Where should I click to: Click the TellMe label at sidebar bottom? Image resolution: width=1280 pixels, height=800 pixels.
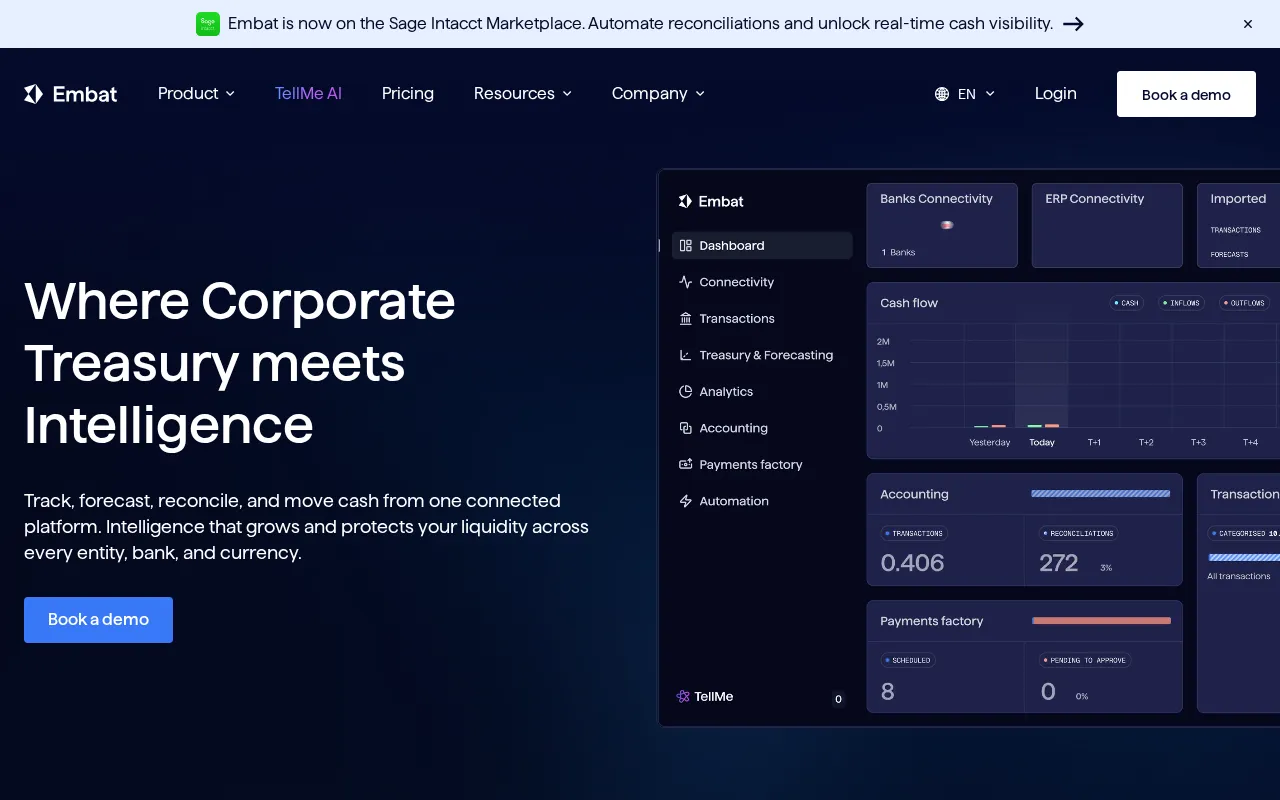714,697
